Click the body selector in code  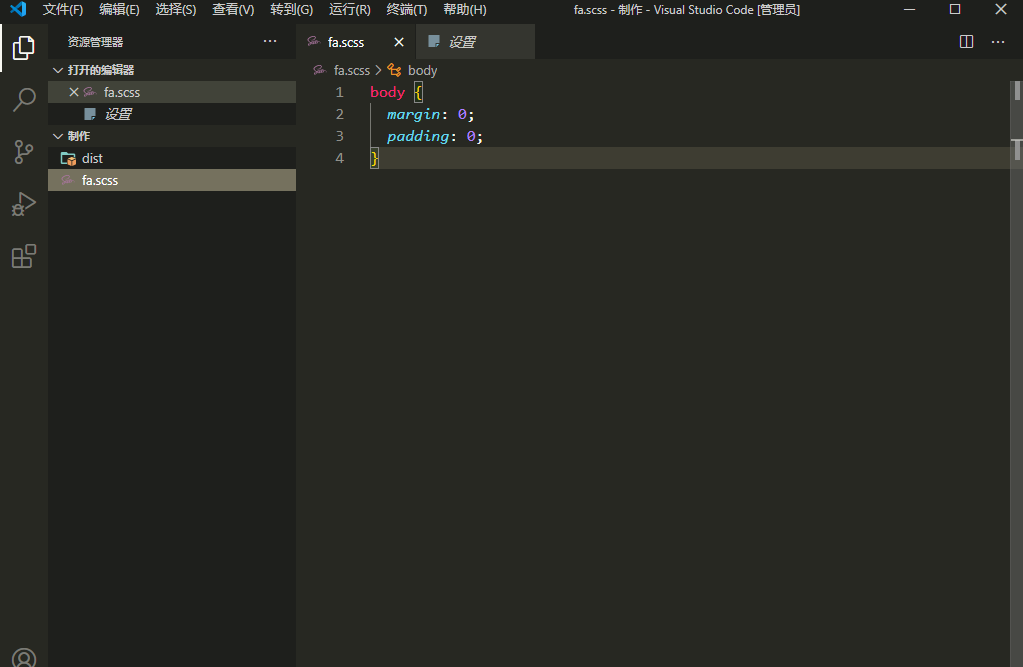[x=388, y=92]
